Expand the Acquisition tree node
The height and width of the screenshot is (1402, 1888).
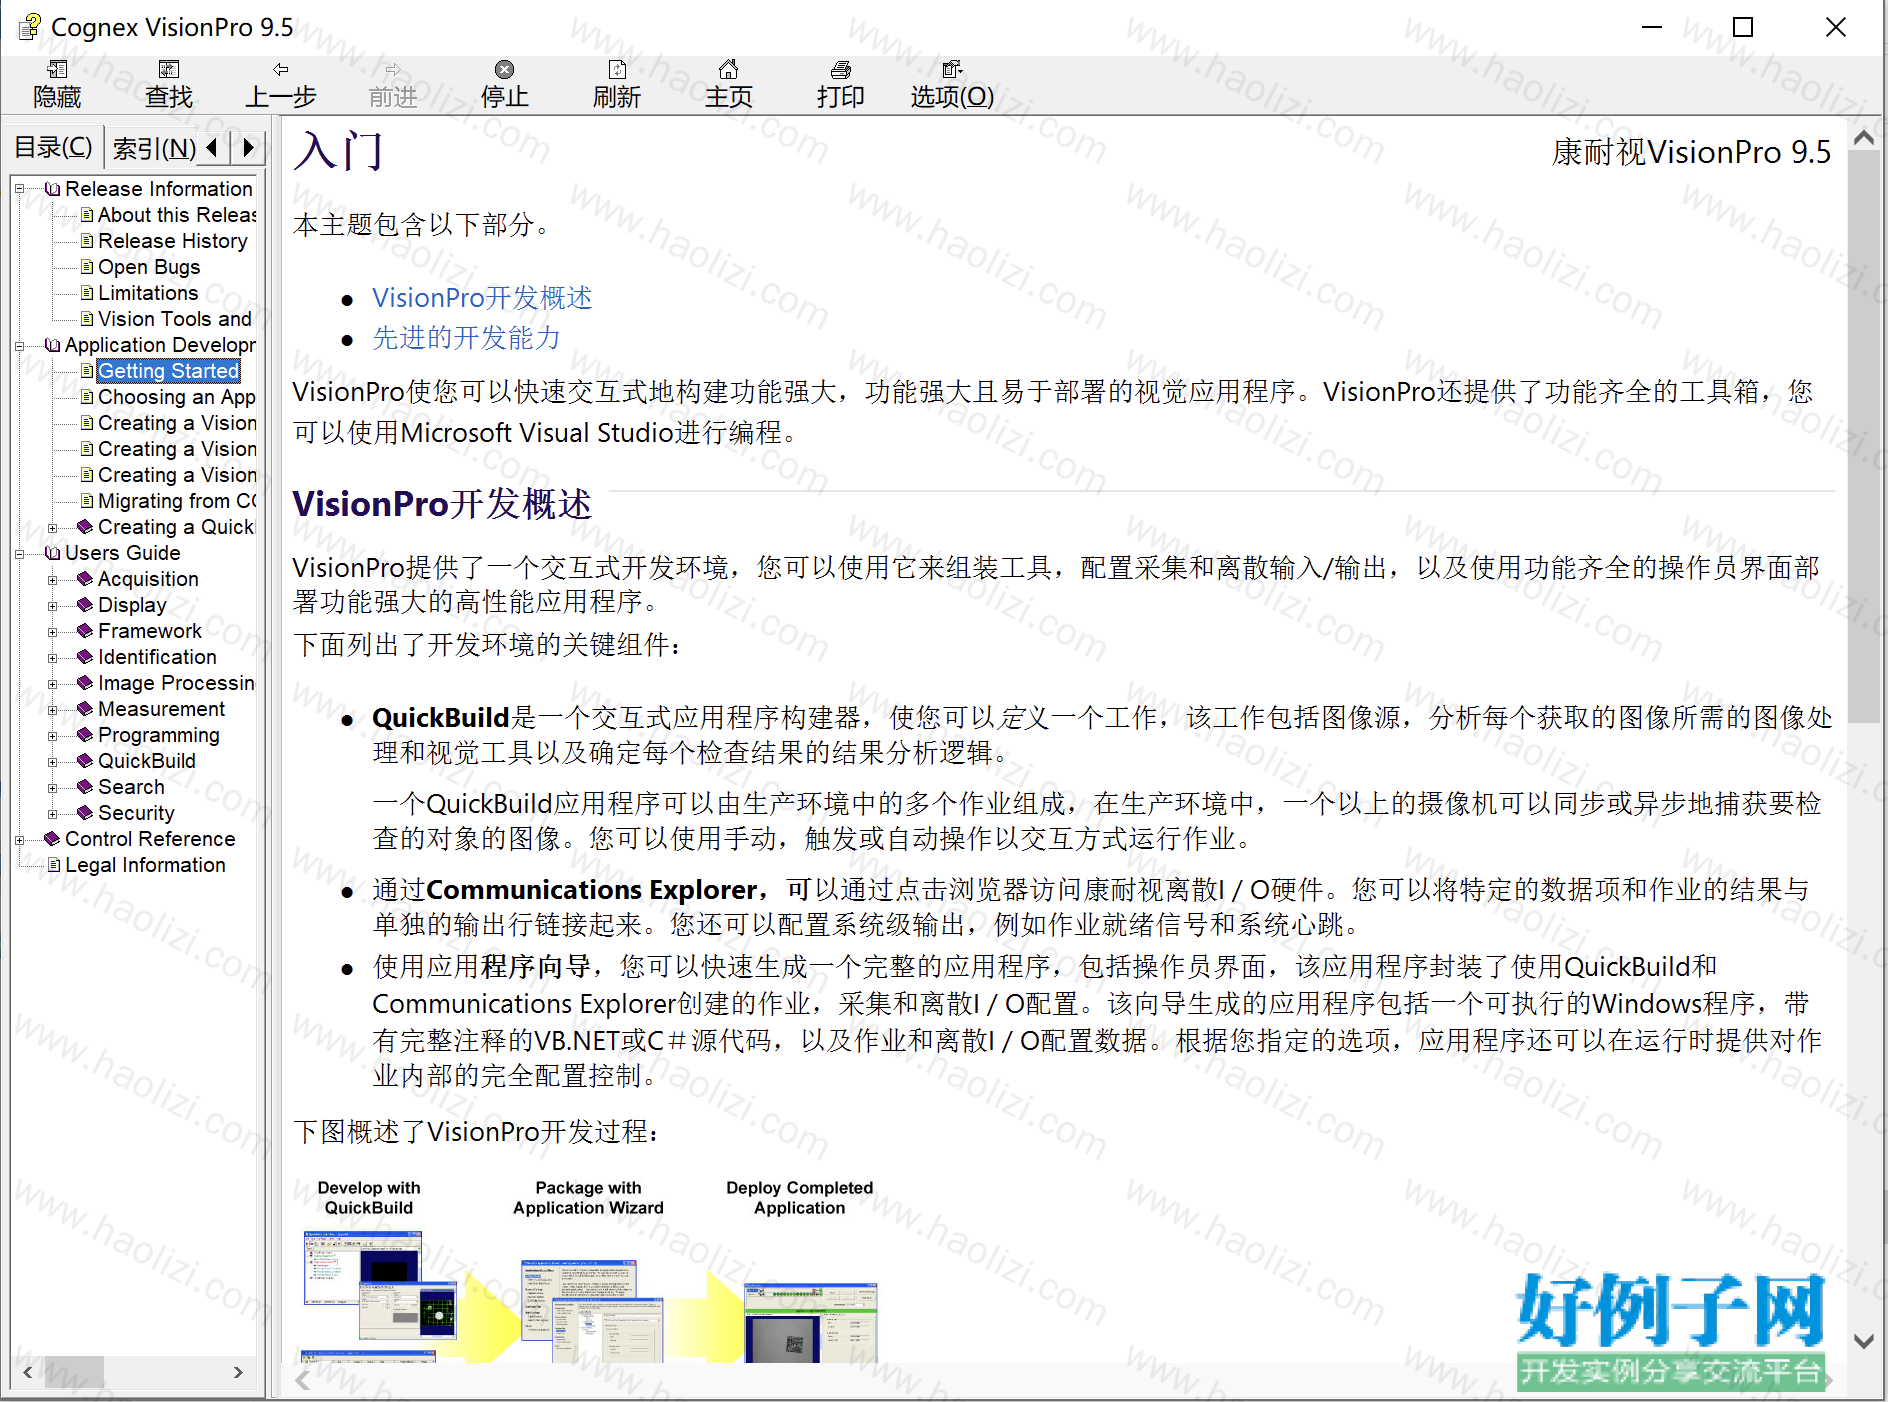coord(53,580)
